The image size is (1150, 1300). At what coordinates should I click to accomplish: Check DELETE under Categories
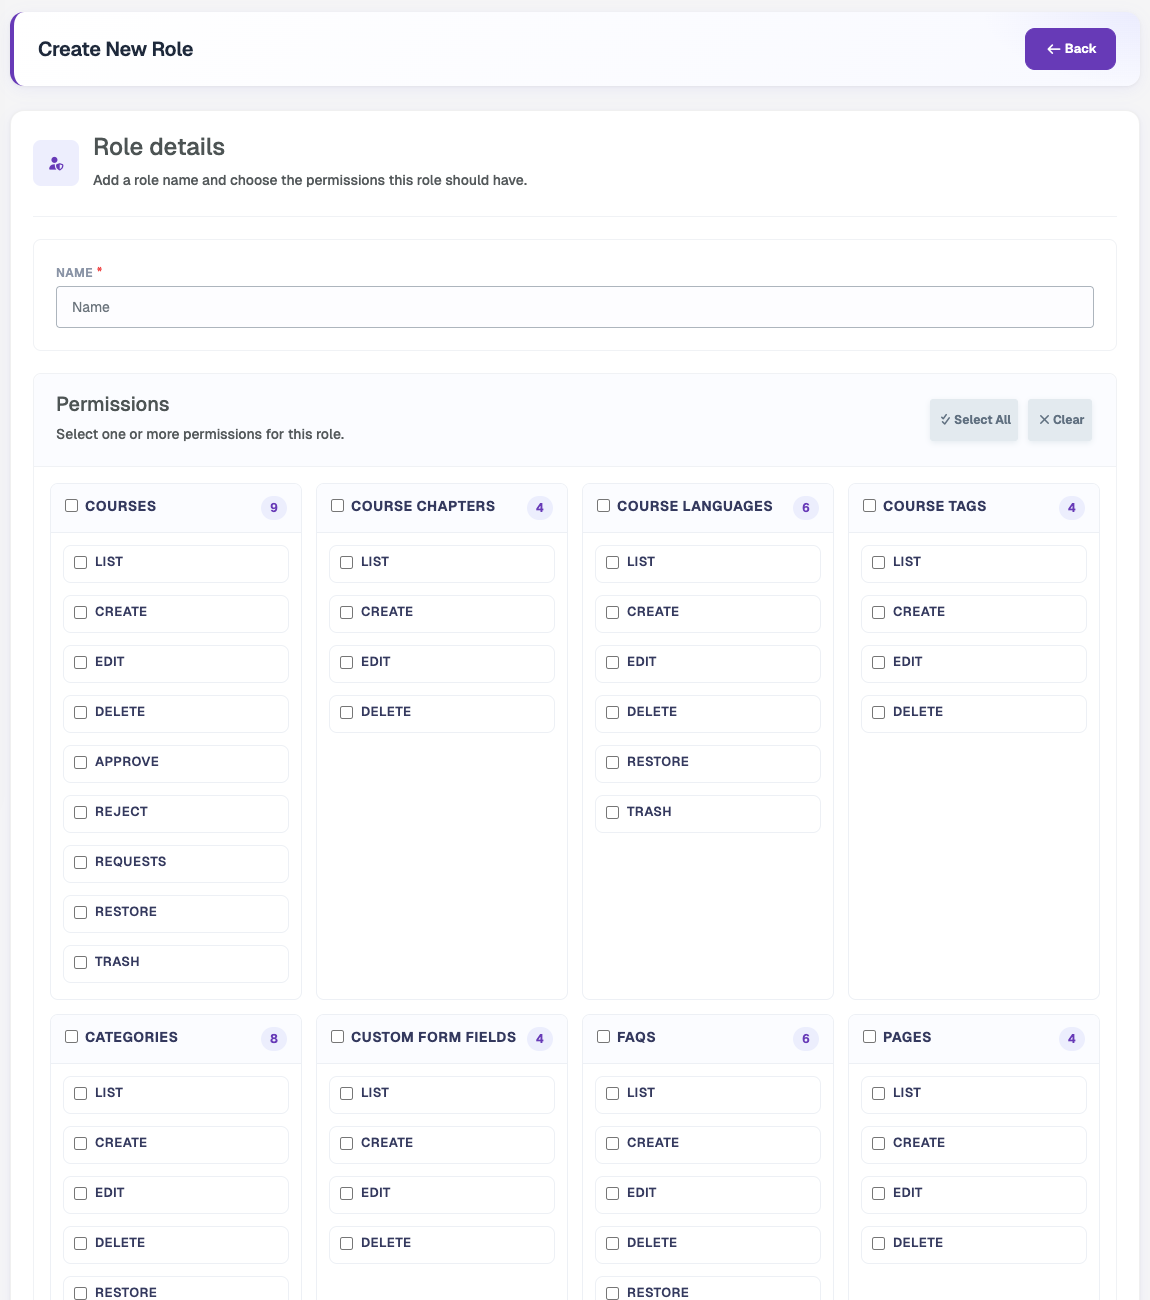point(81,1244)
